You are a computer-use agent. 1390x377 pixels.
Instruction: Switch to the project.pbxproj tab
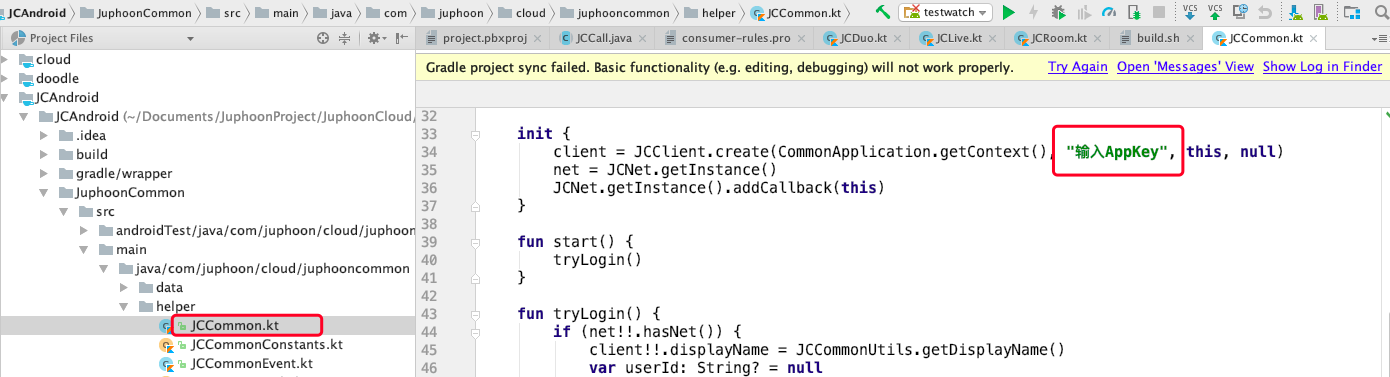[484, 38]
